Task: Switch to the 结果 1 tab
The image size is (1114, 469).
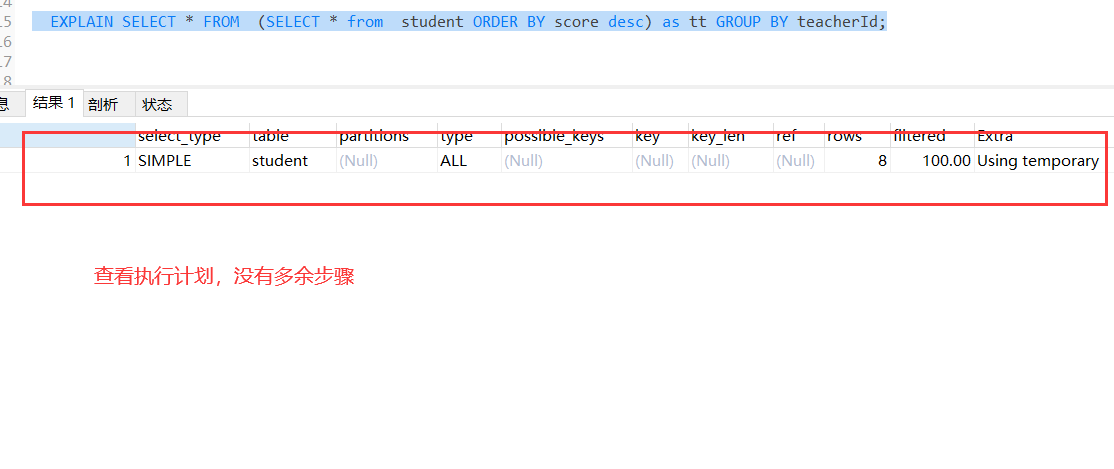Action: tap(54, 103)
